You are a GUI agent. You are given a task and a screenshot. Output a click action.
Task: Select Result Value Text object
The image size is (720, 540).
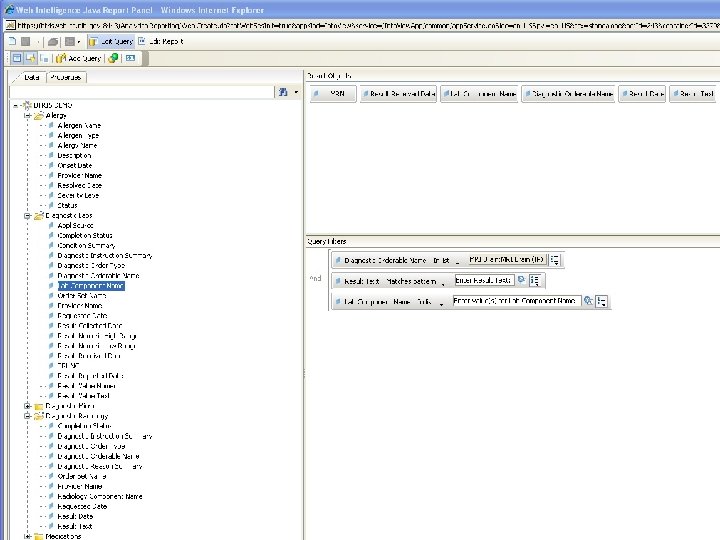83,396
